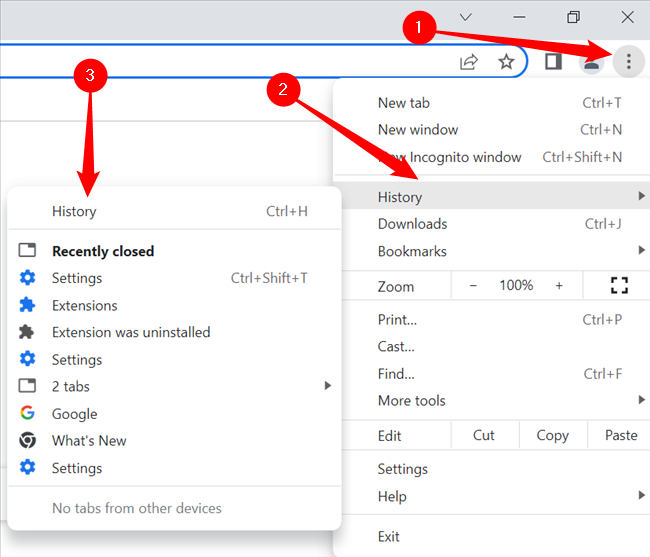Click gear icon beside Settings Ctrl+Shift+T
Image resolution: width=650 pixels, height=557 pixels.
coord(27,278)
